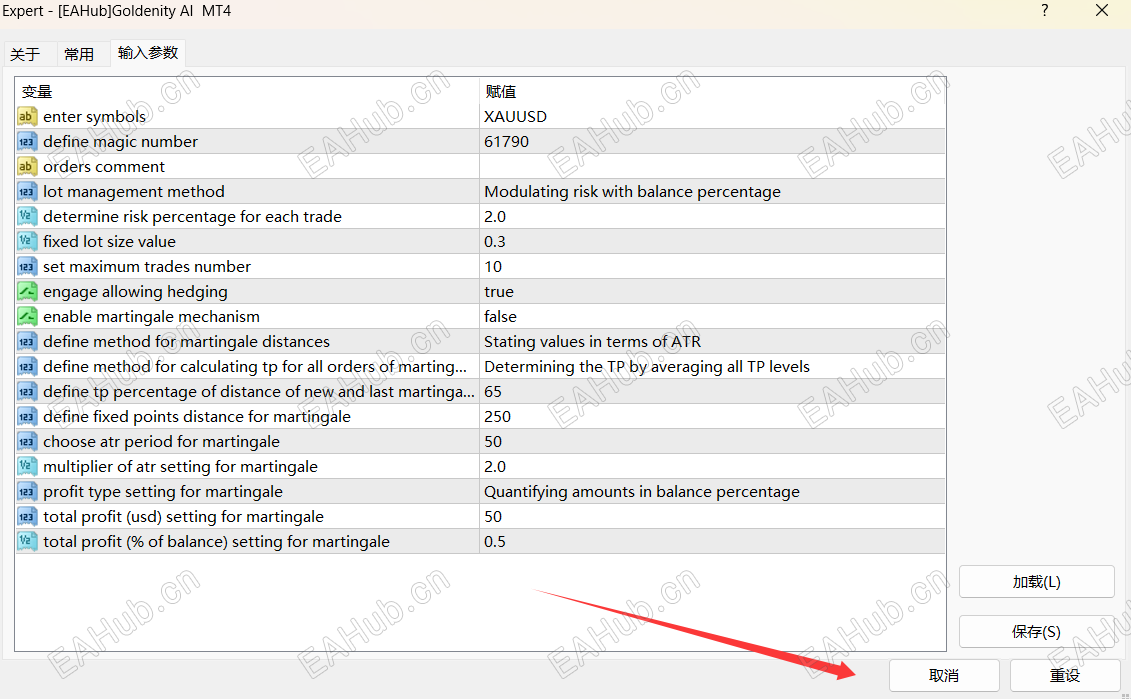Edit the XAUUSD symbols value

(712, 116)
